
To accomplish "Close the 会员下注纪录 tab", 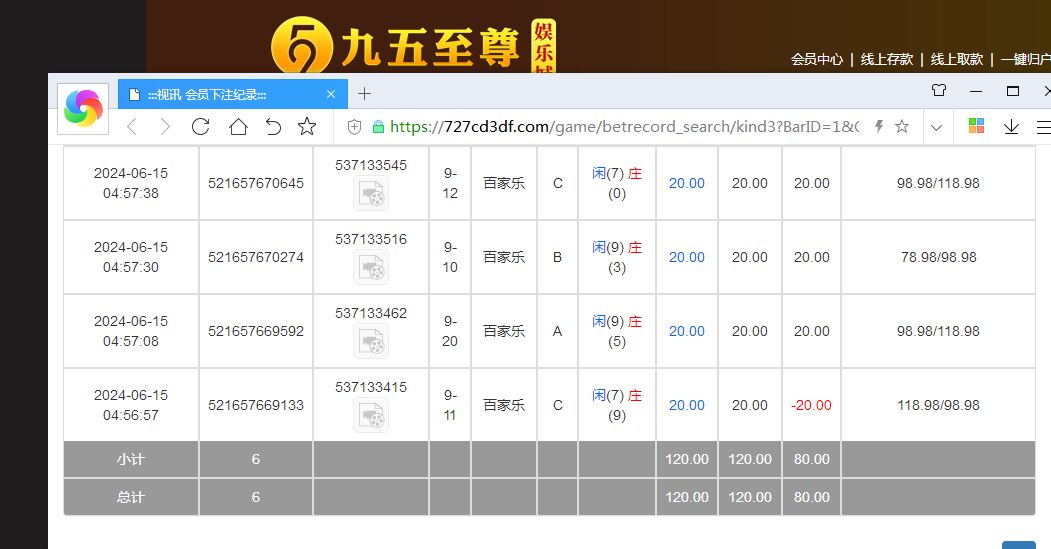I will click(x=331, y=95).
